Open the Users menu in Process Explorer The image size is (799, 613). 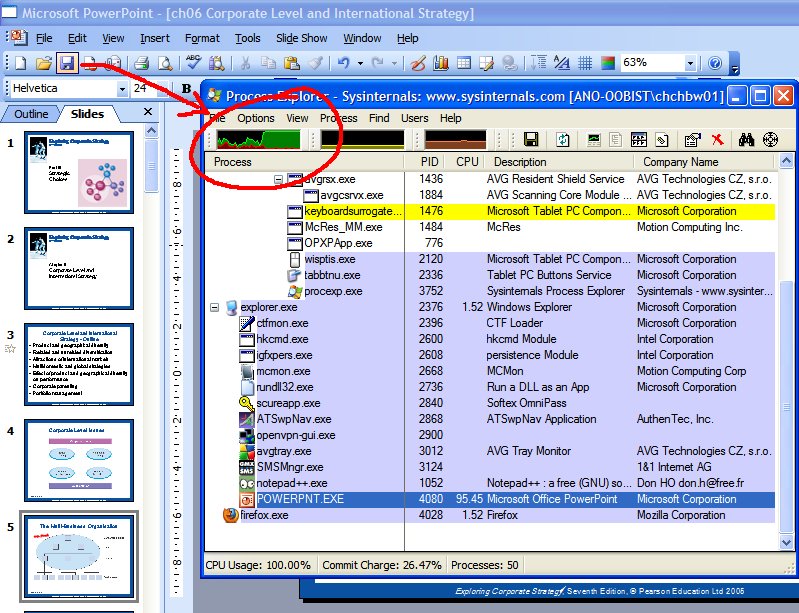point(415,118)
